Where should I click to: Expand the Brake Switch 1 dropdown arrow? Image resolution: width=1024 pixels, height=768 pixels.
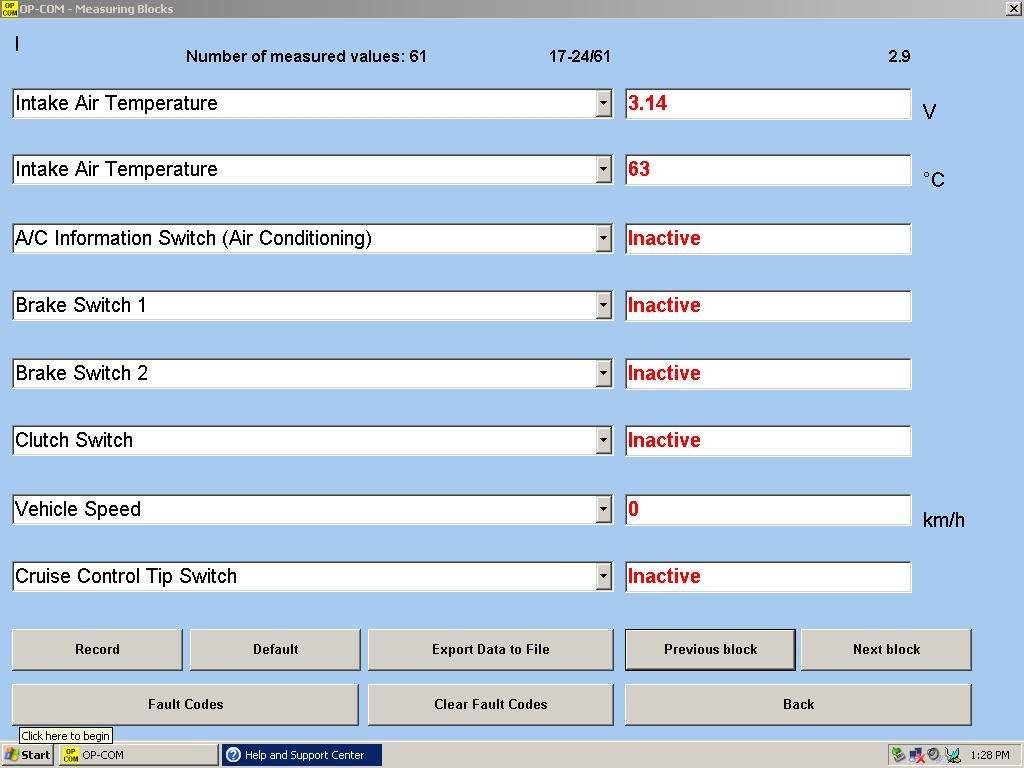(603, 305)
